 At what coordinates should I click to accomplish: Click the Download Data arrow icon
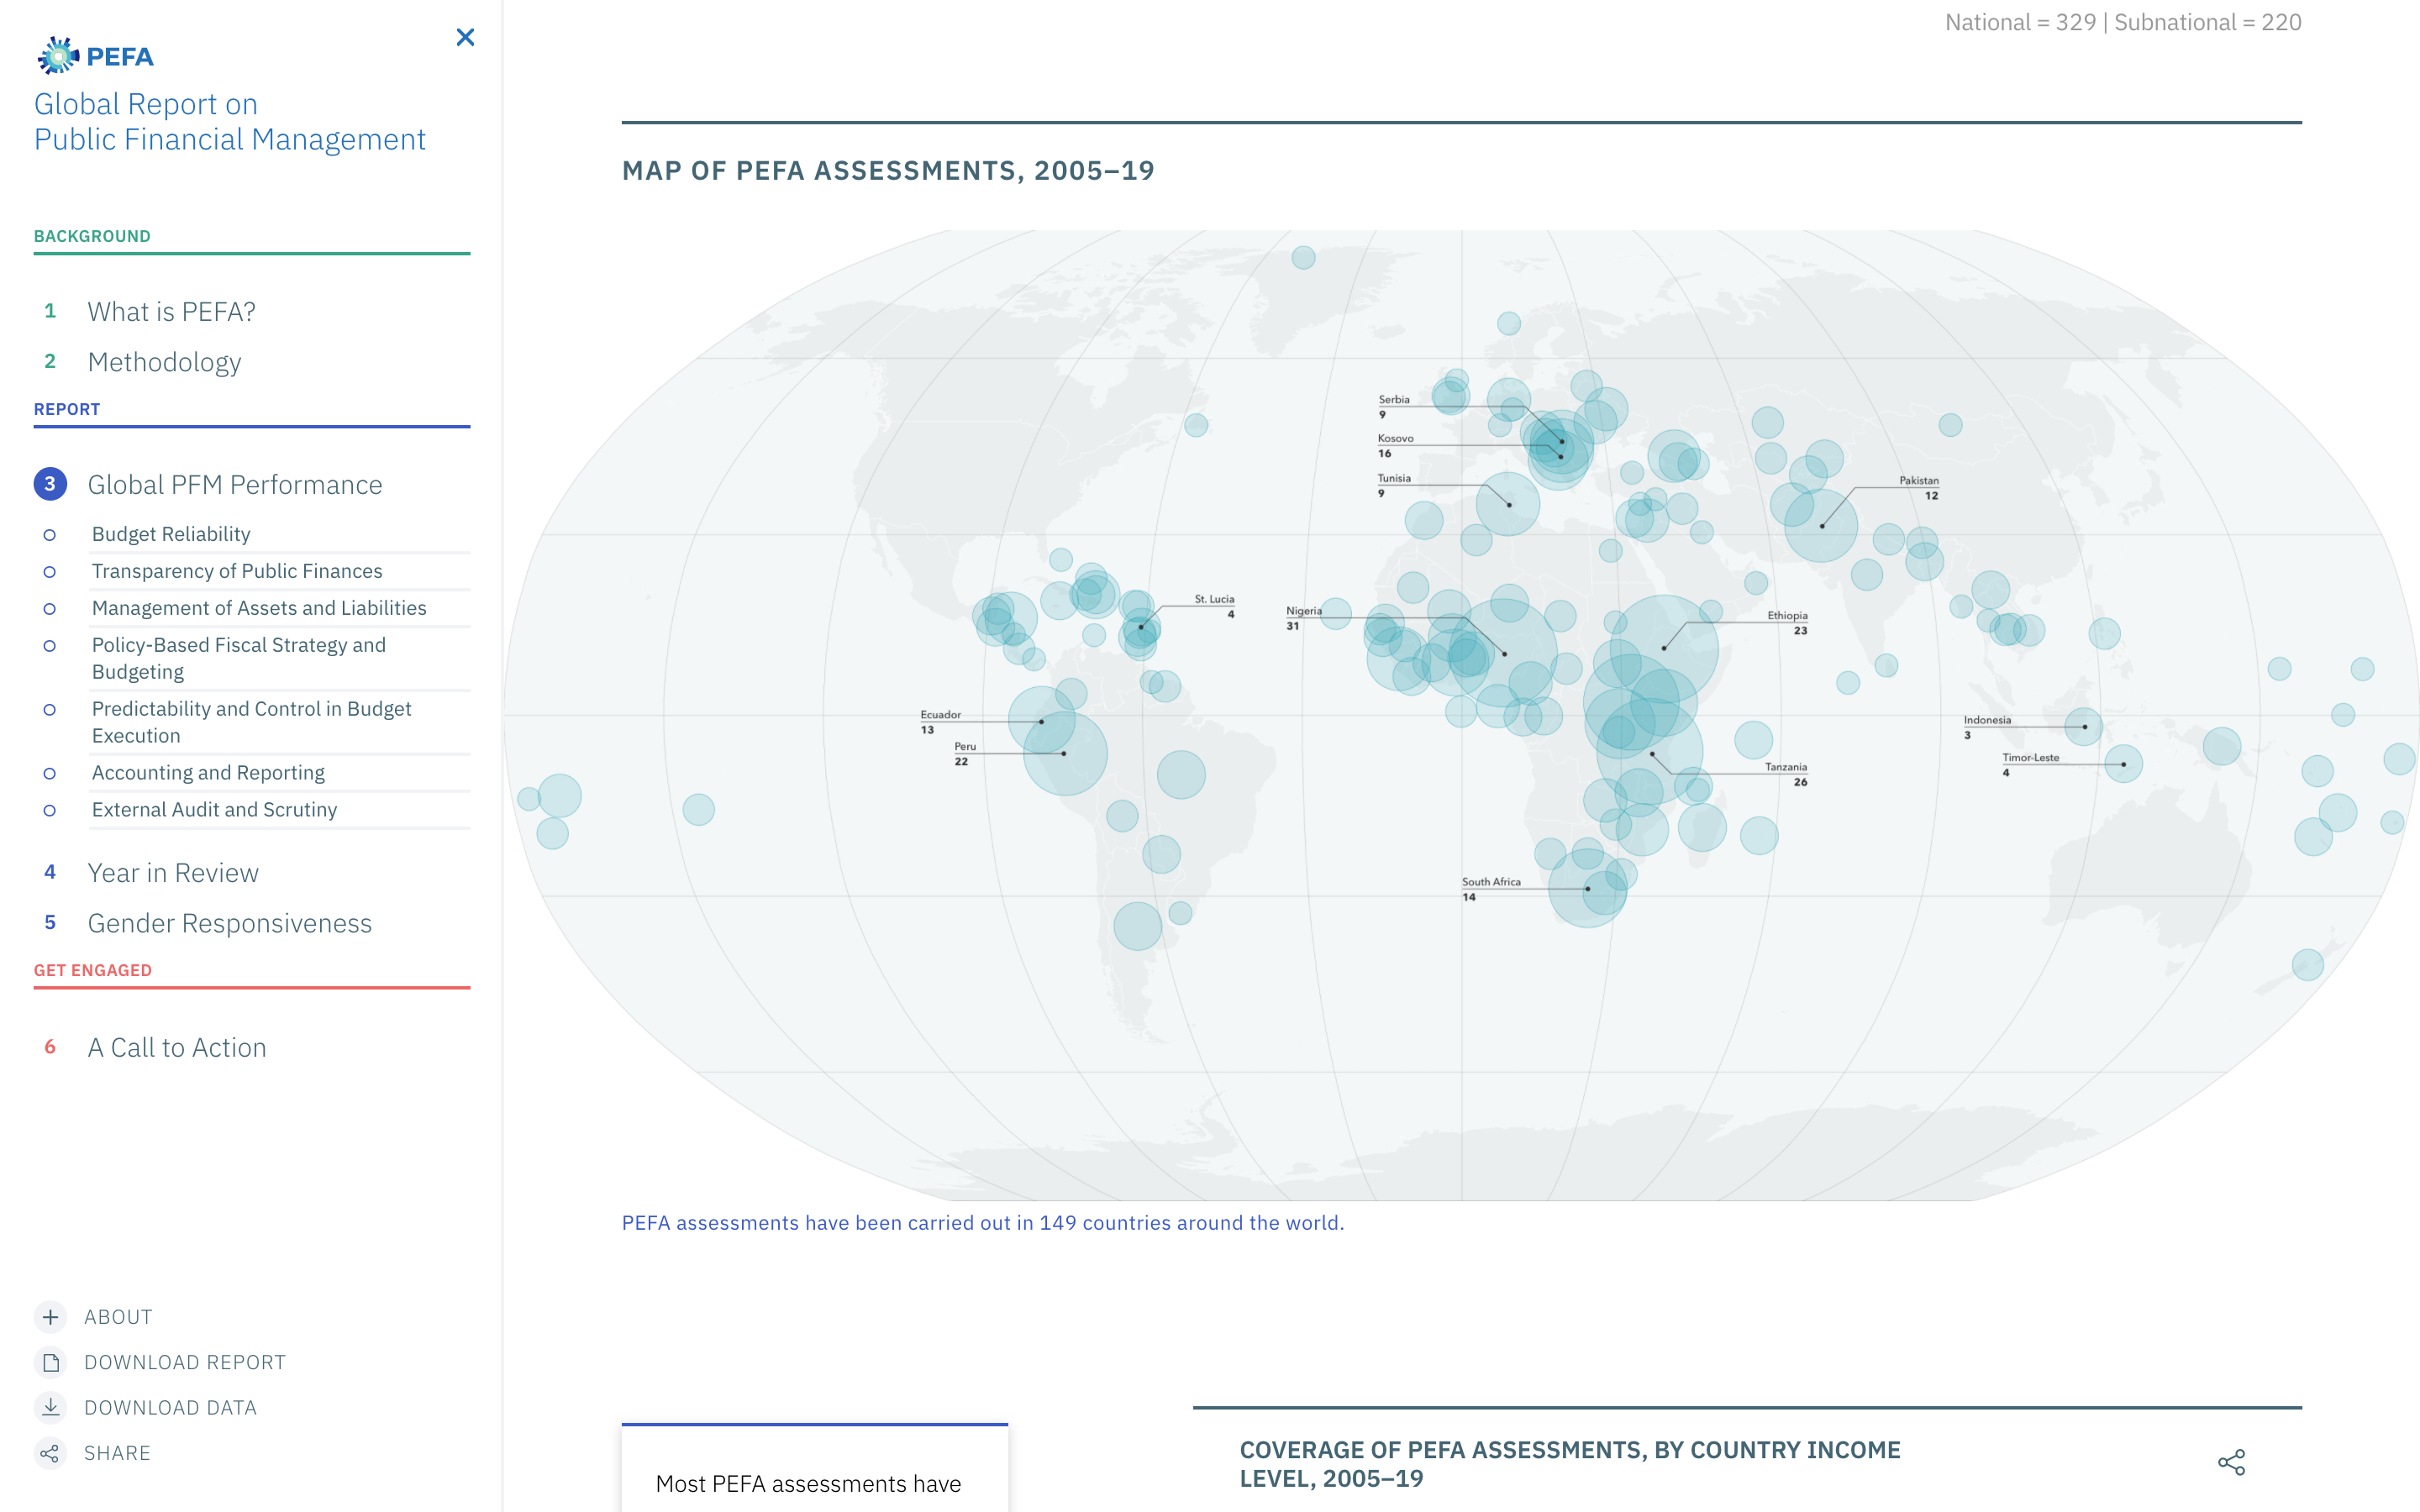[x=50, y=1407]
